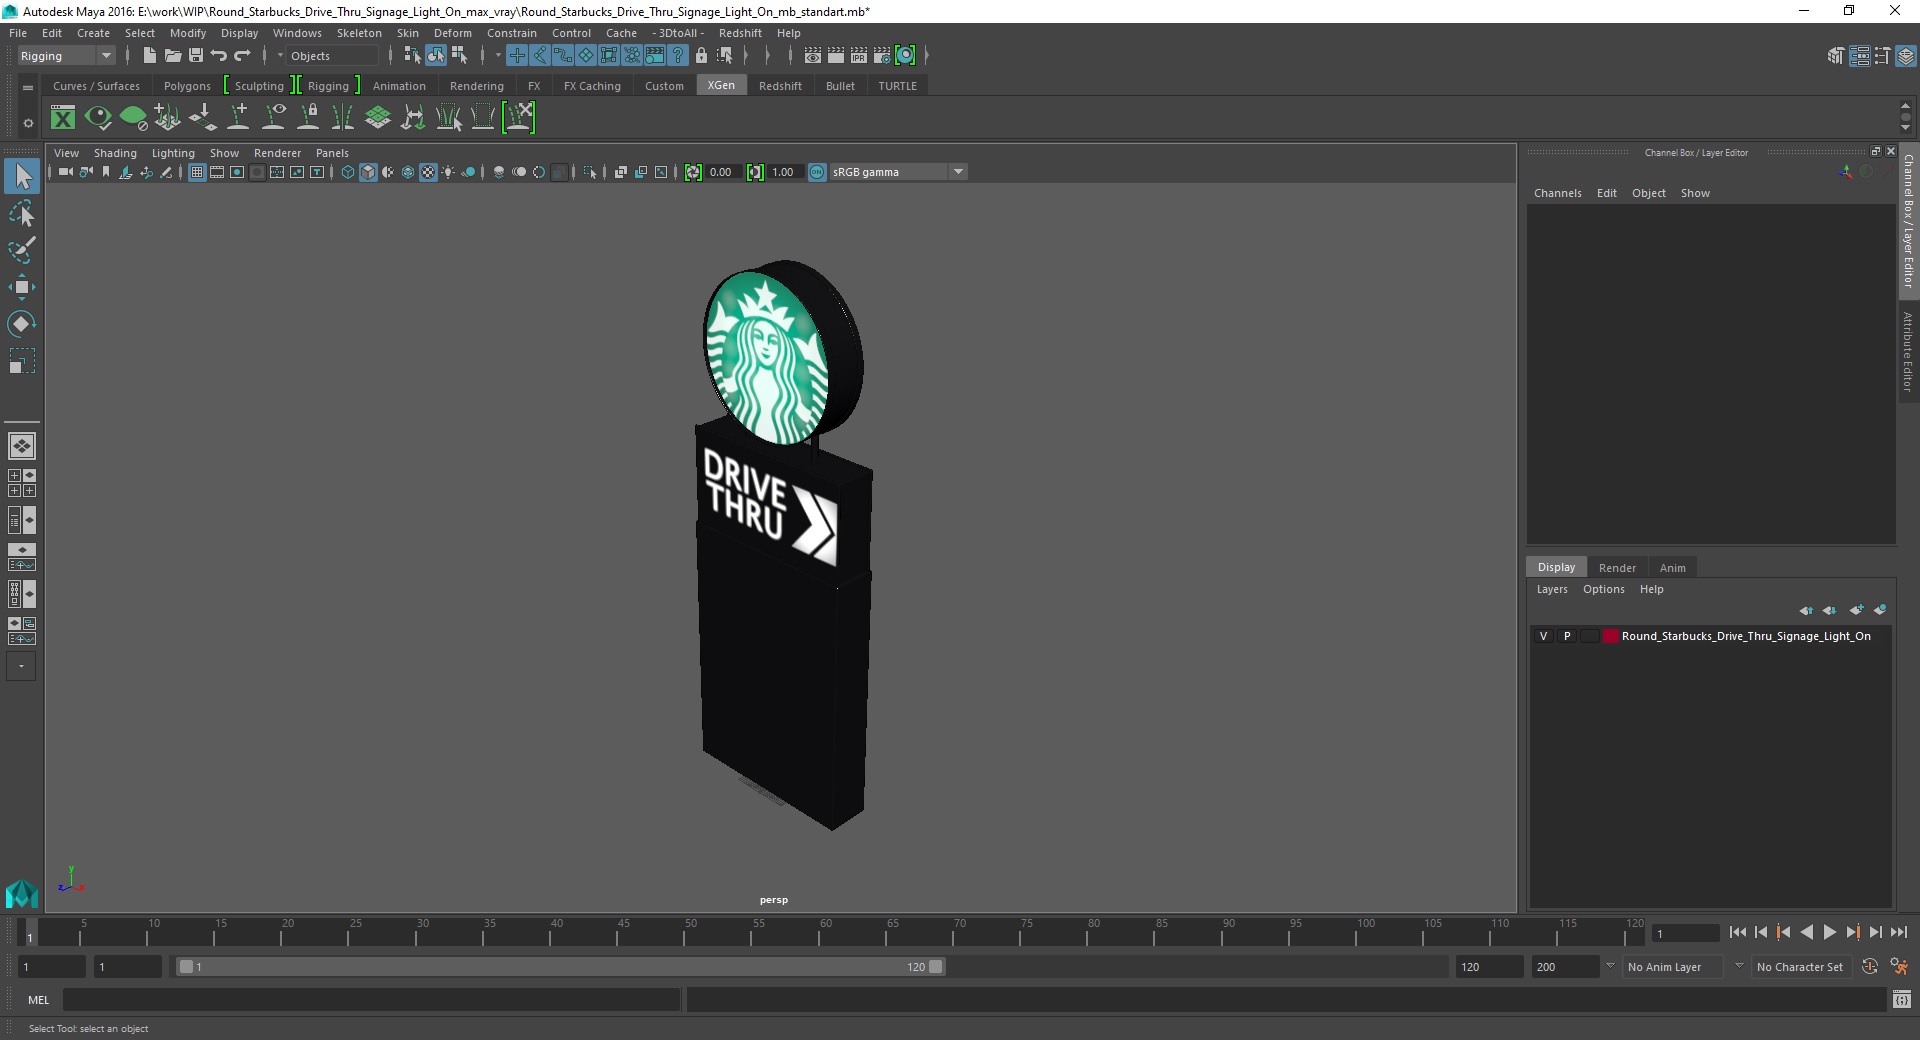Switch to the Polygons shelf tab

[187, 86]
